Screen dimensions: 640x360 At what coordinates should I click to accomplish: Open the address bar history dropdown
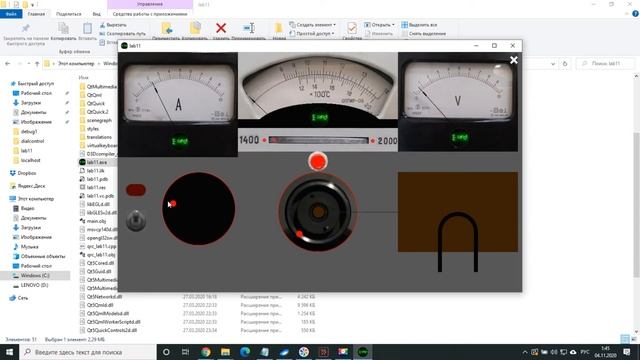[553, 64]
